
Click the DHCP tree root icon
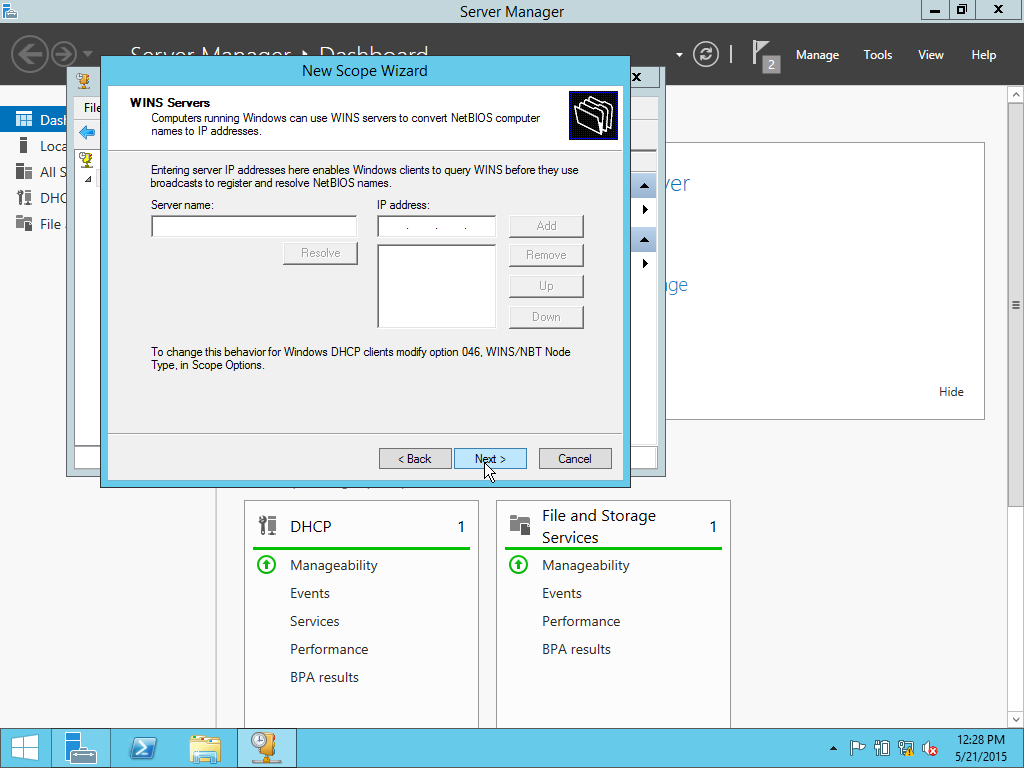pyautogui.click(x=86, y=159)
